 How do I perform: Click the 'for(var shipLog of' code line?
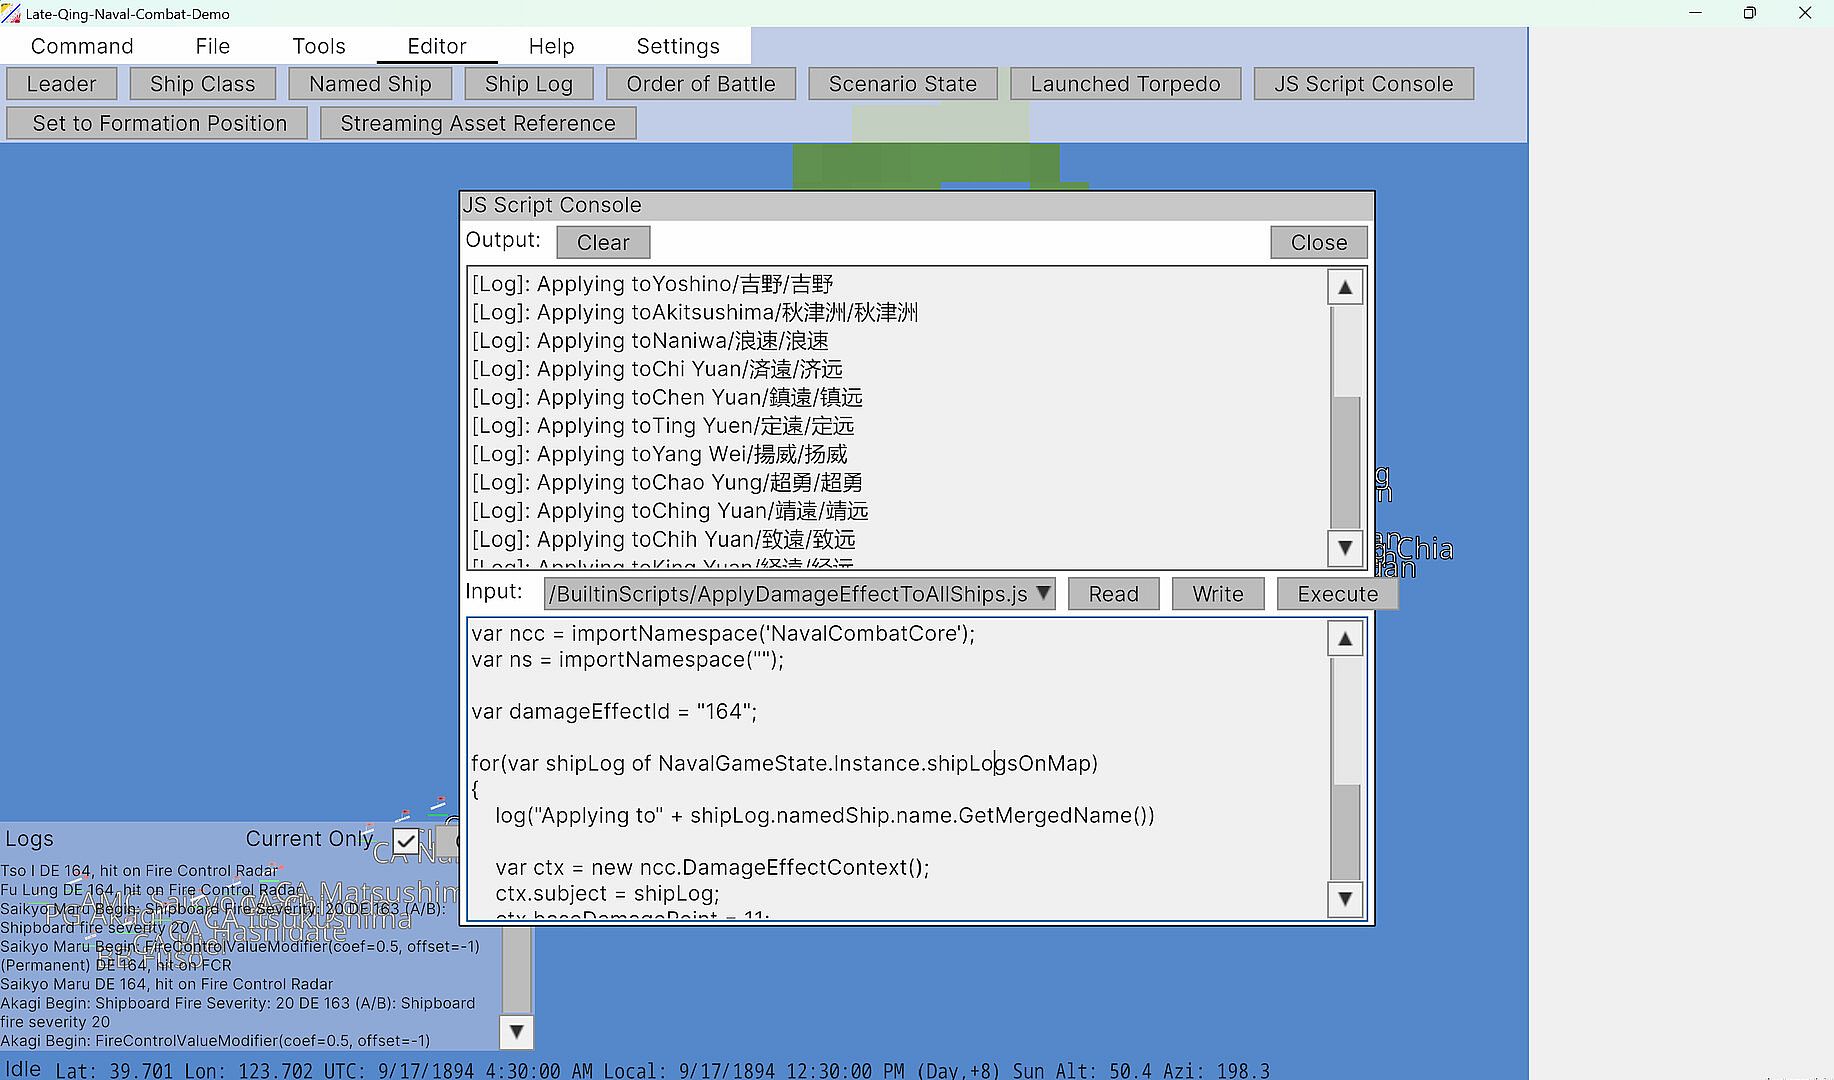click(x=784, y=763)
